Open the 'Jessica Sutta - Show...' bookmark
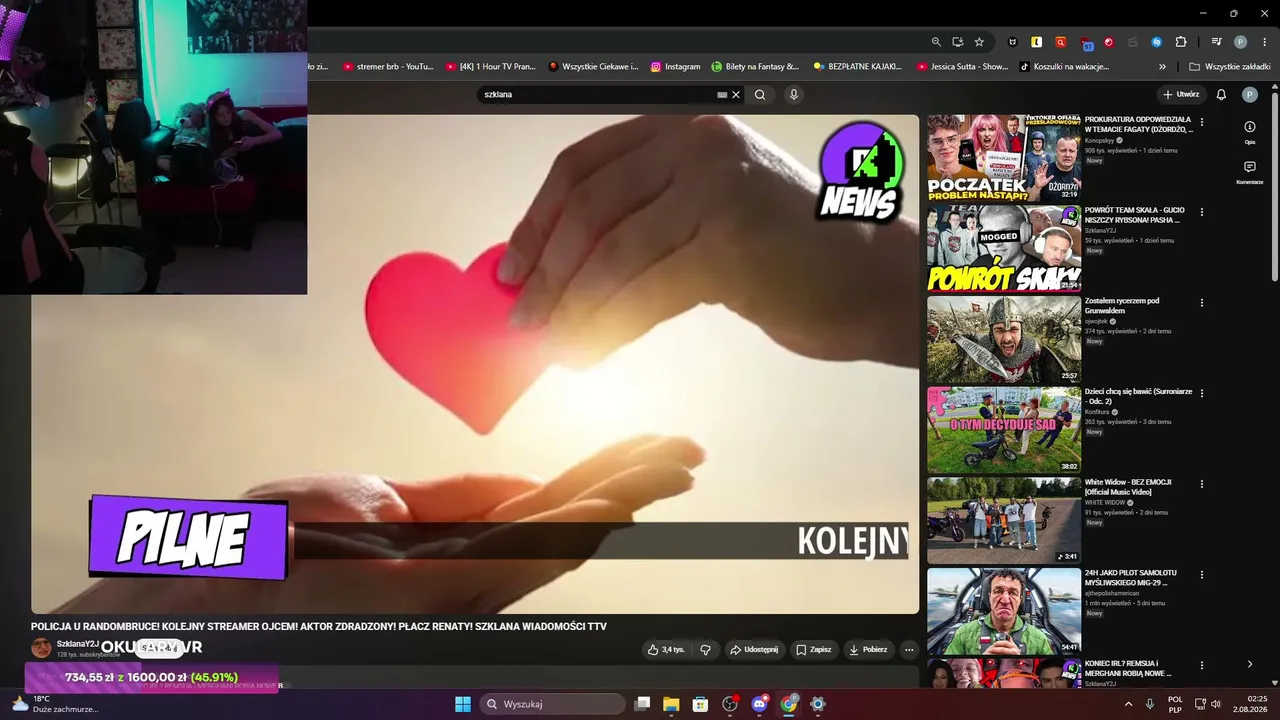Screen dimensions: 1280x720 tap(962, 67)
